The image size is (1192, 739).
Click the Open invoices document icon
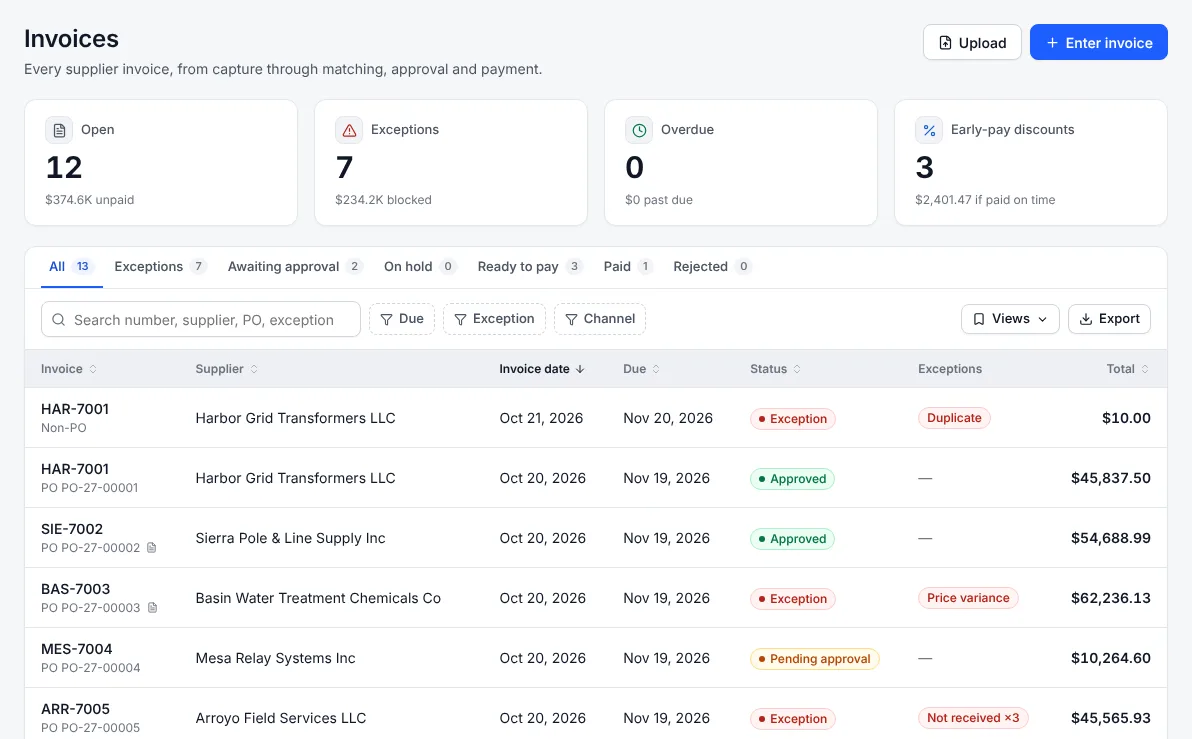[59, 130]
